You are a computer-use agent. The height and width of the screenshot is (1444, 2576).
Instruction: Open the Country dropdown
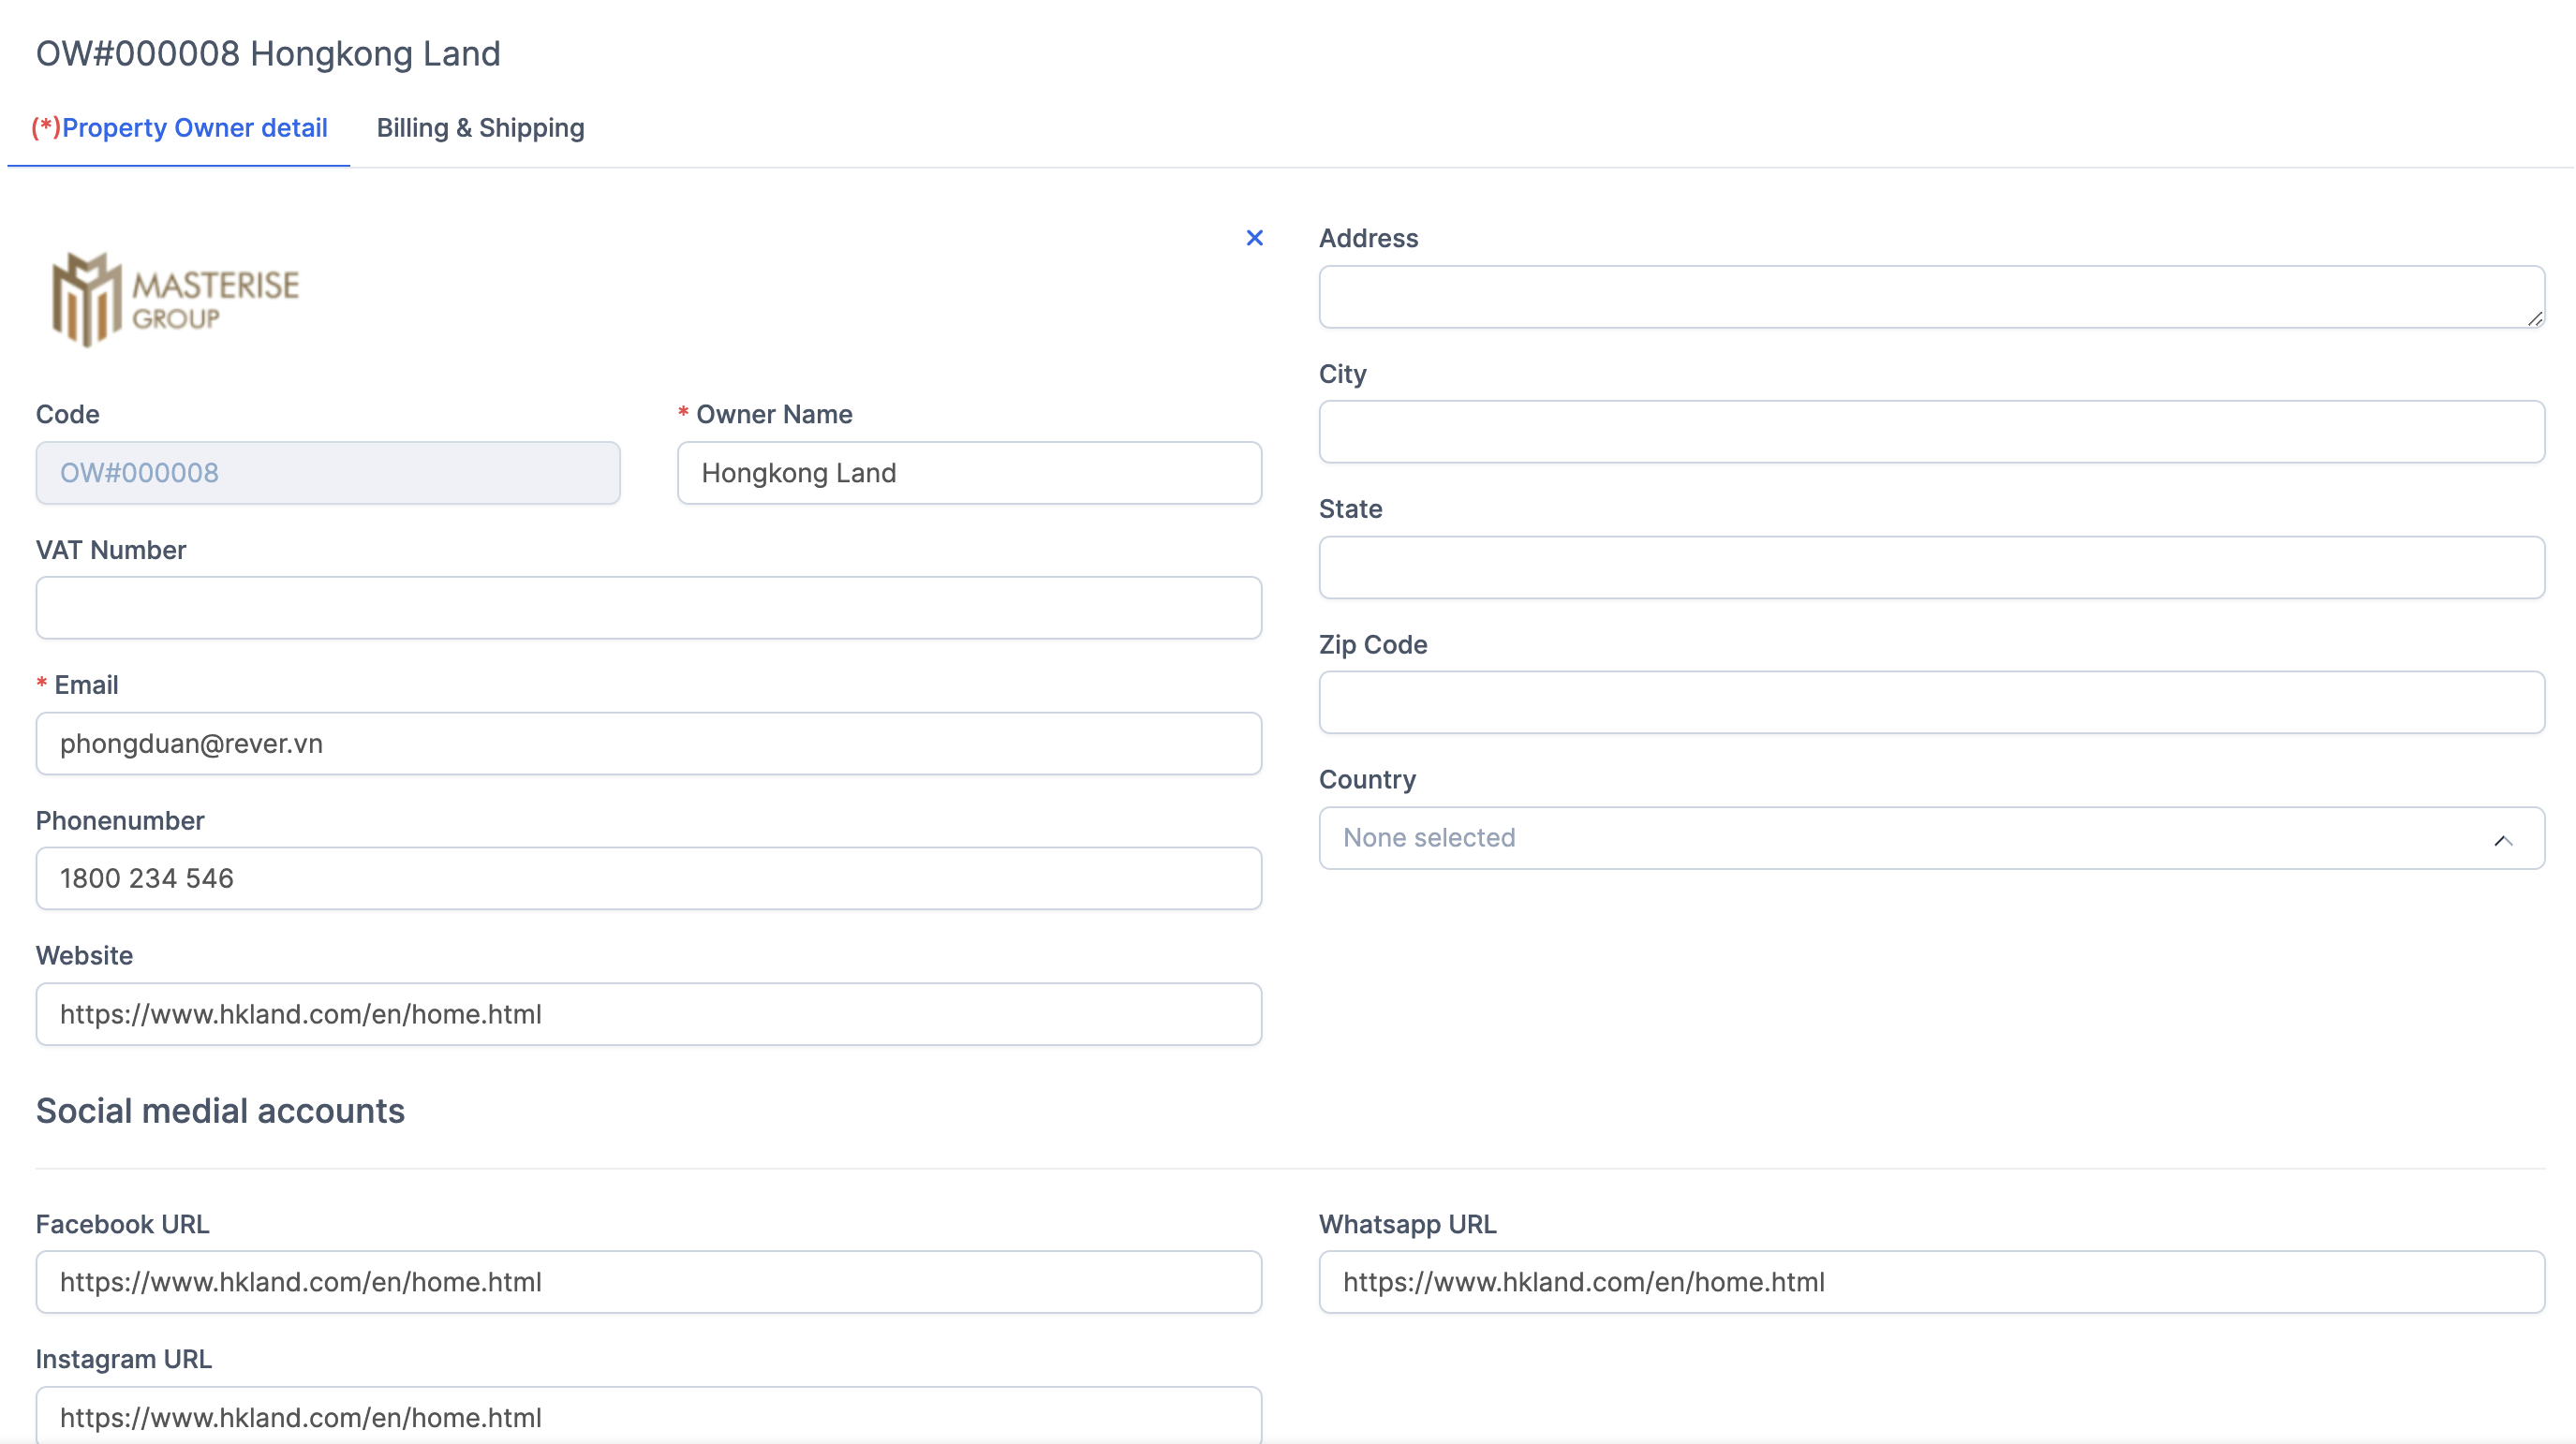pos(1930,838)
